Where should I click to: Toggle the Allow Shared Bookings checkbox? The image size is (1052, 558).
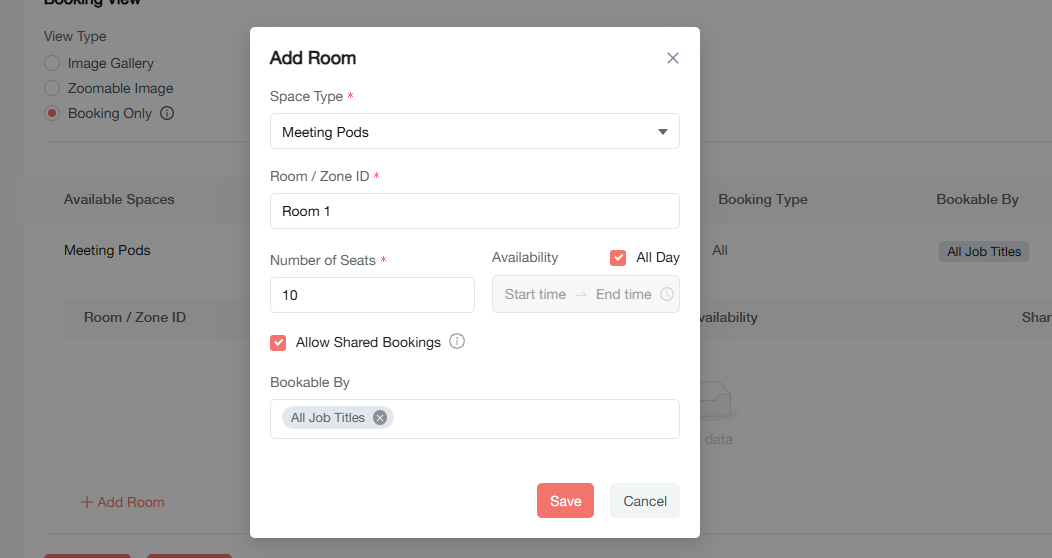pyautogui.click(x=278, y=343)
